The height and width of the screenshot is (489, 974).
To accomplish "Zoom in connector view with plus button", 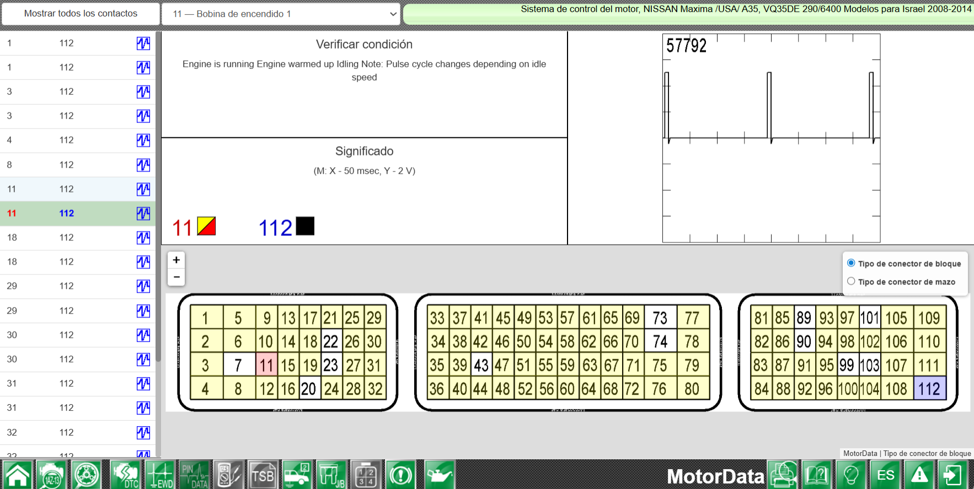I will coord(176,260).
